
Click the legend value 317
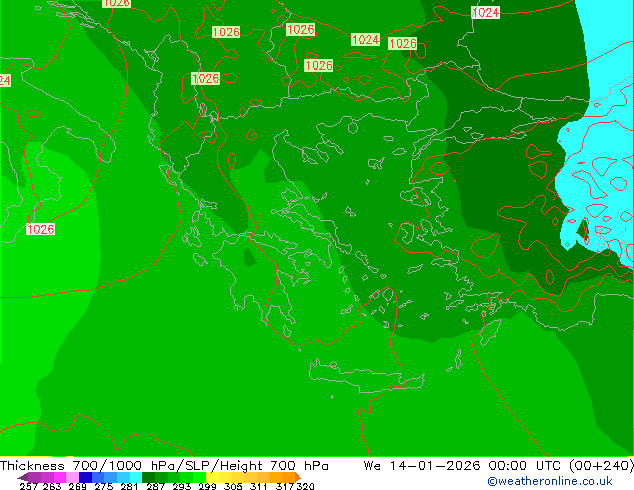(285, 486)
